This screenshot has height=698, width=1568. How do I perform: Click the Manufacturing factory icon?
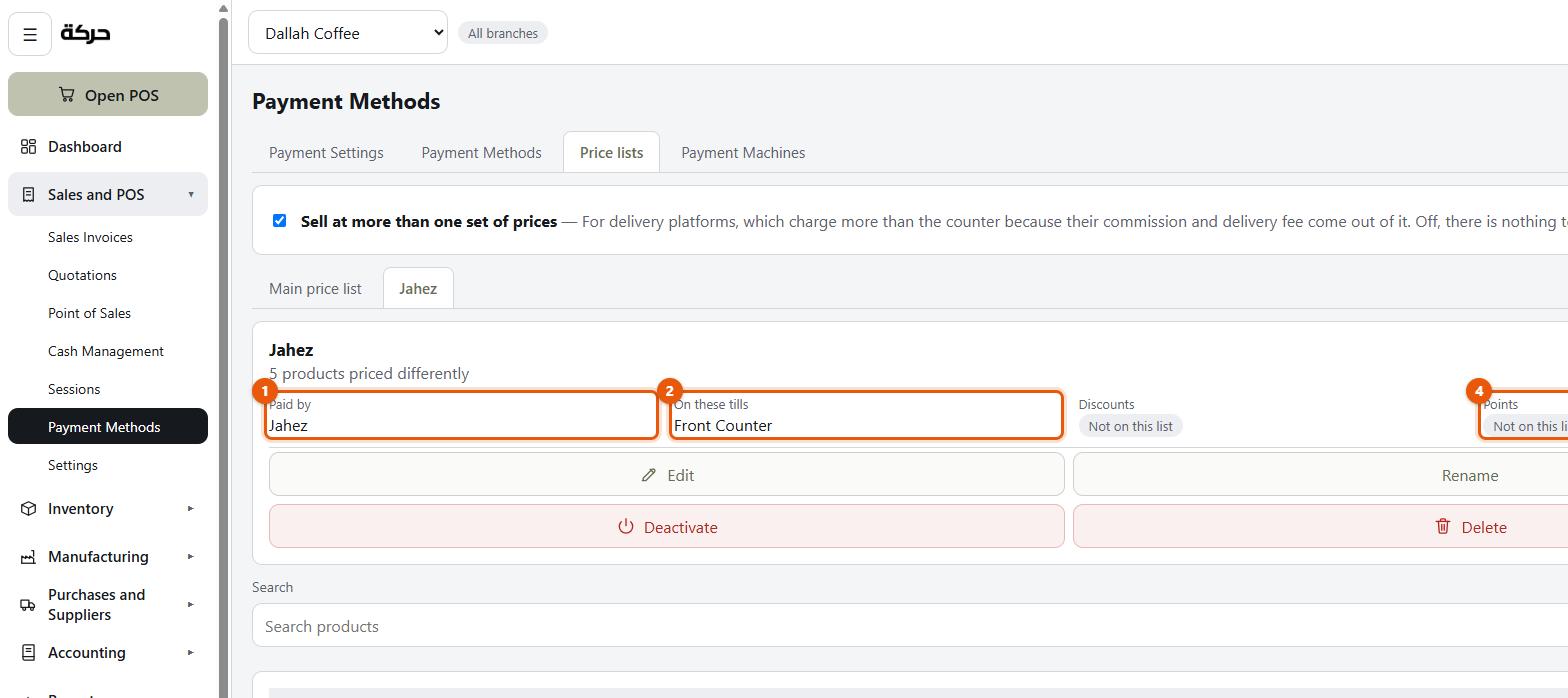point(28,557)
